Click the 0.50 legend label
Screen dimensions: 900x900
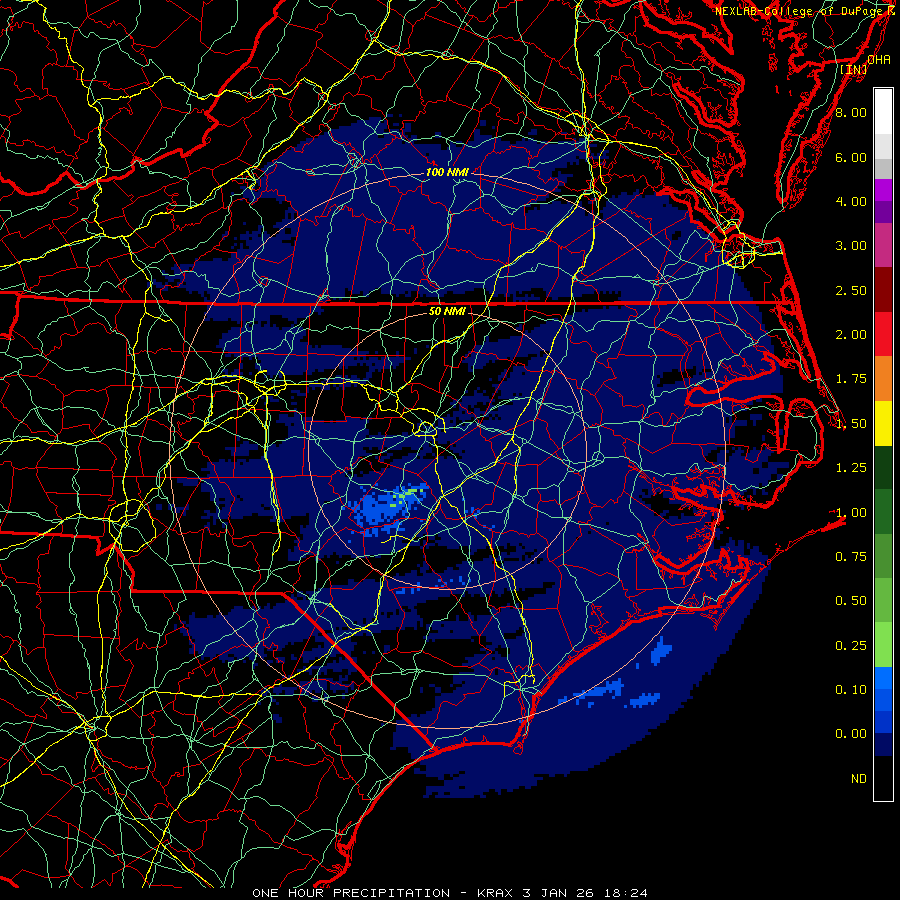(851, 601)
